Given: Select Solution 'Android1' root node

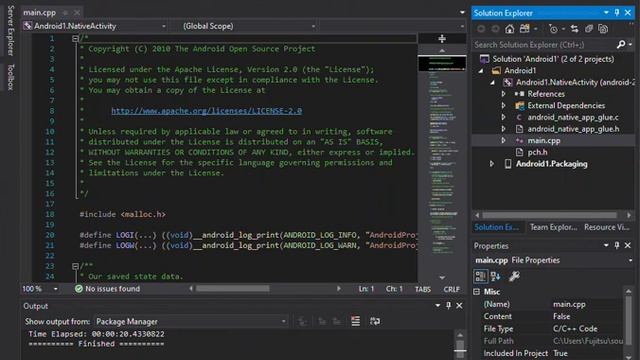Looking at the screenshot, I should (553, 59).
